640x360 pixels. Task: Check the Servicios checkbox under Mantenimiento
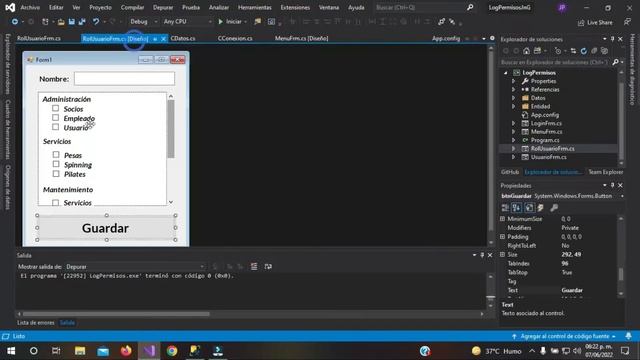click(56, 202)
